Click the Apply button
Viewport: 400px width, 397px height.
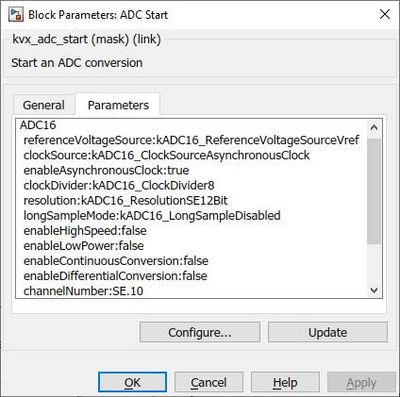coord(361,382)
